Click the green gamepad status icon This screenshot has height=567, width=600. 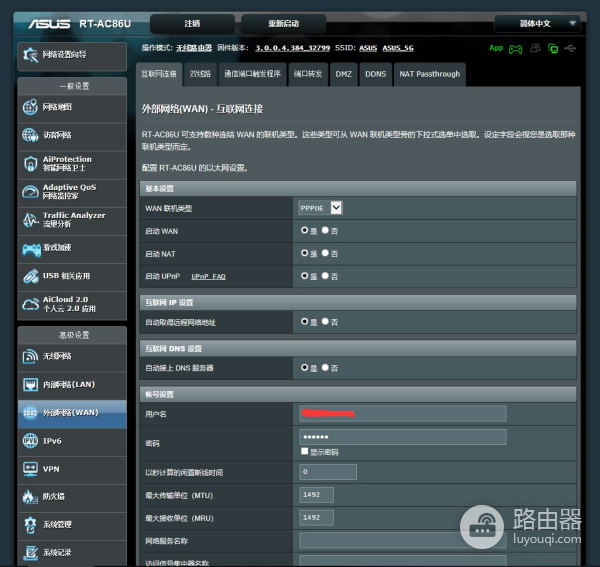click(515, 49)
